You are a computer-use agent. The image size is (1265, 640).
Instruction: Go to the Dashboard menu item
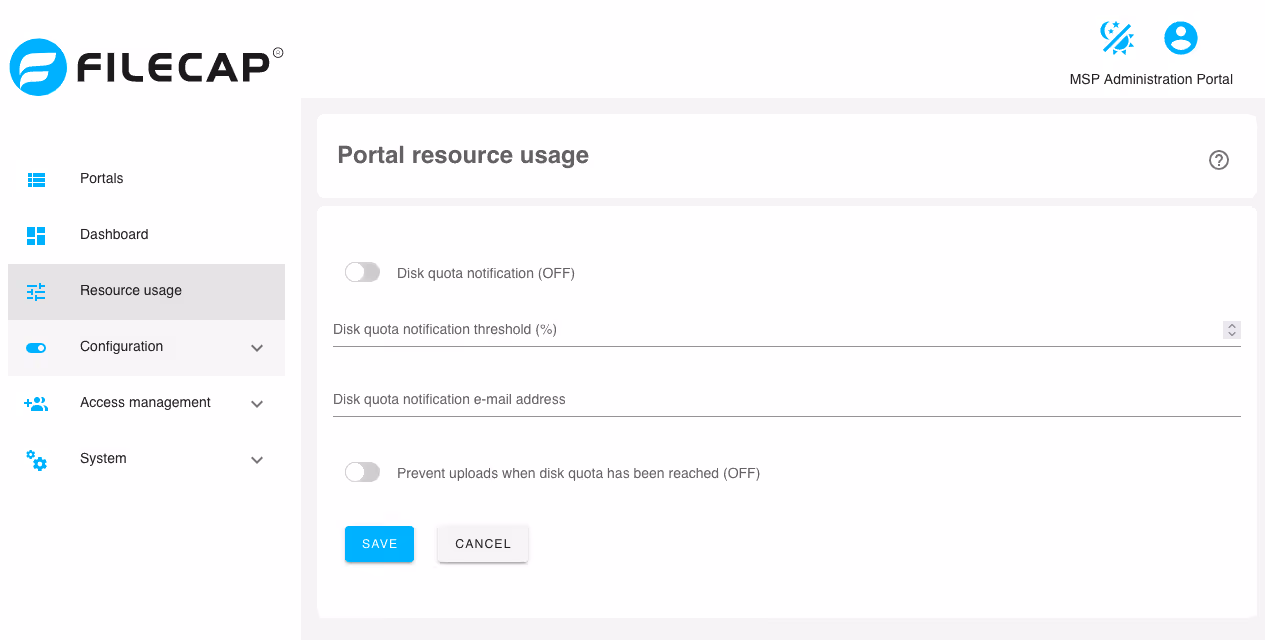pyautogui.click(x=146, y=235)
